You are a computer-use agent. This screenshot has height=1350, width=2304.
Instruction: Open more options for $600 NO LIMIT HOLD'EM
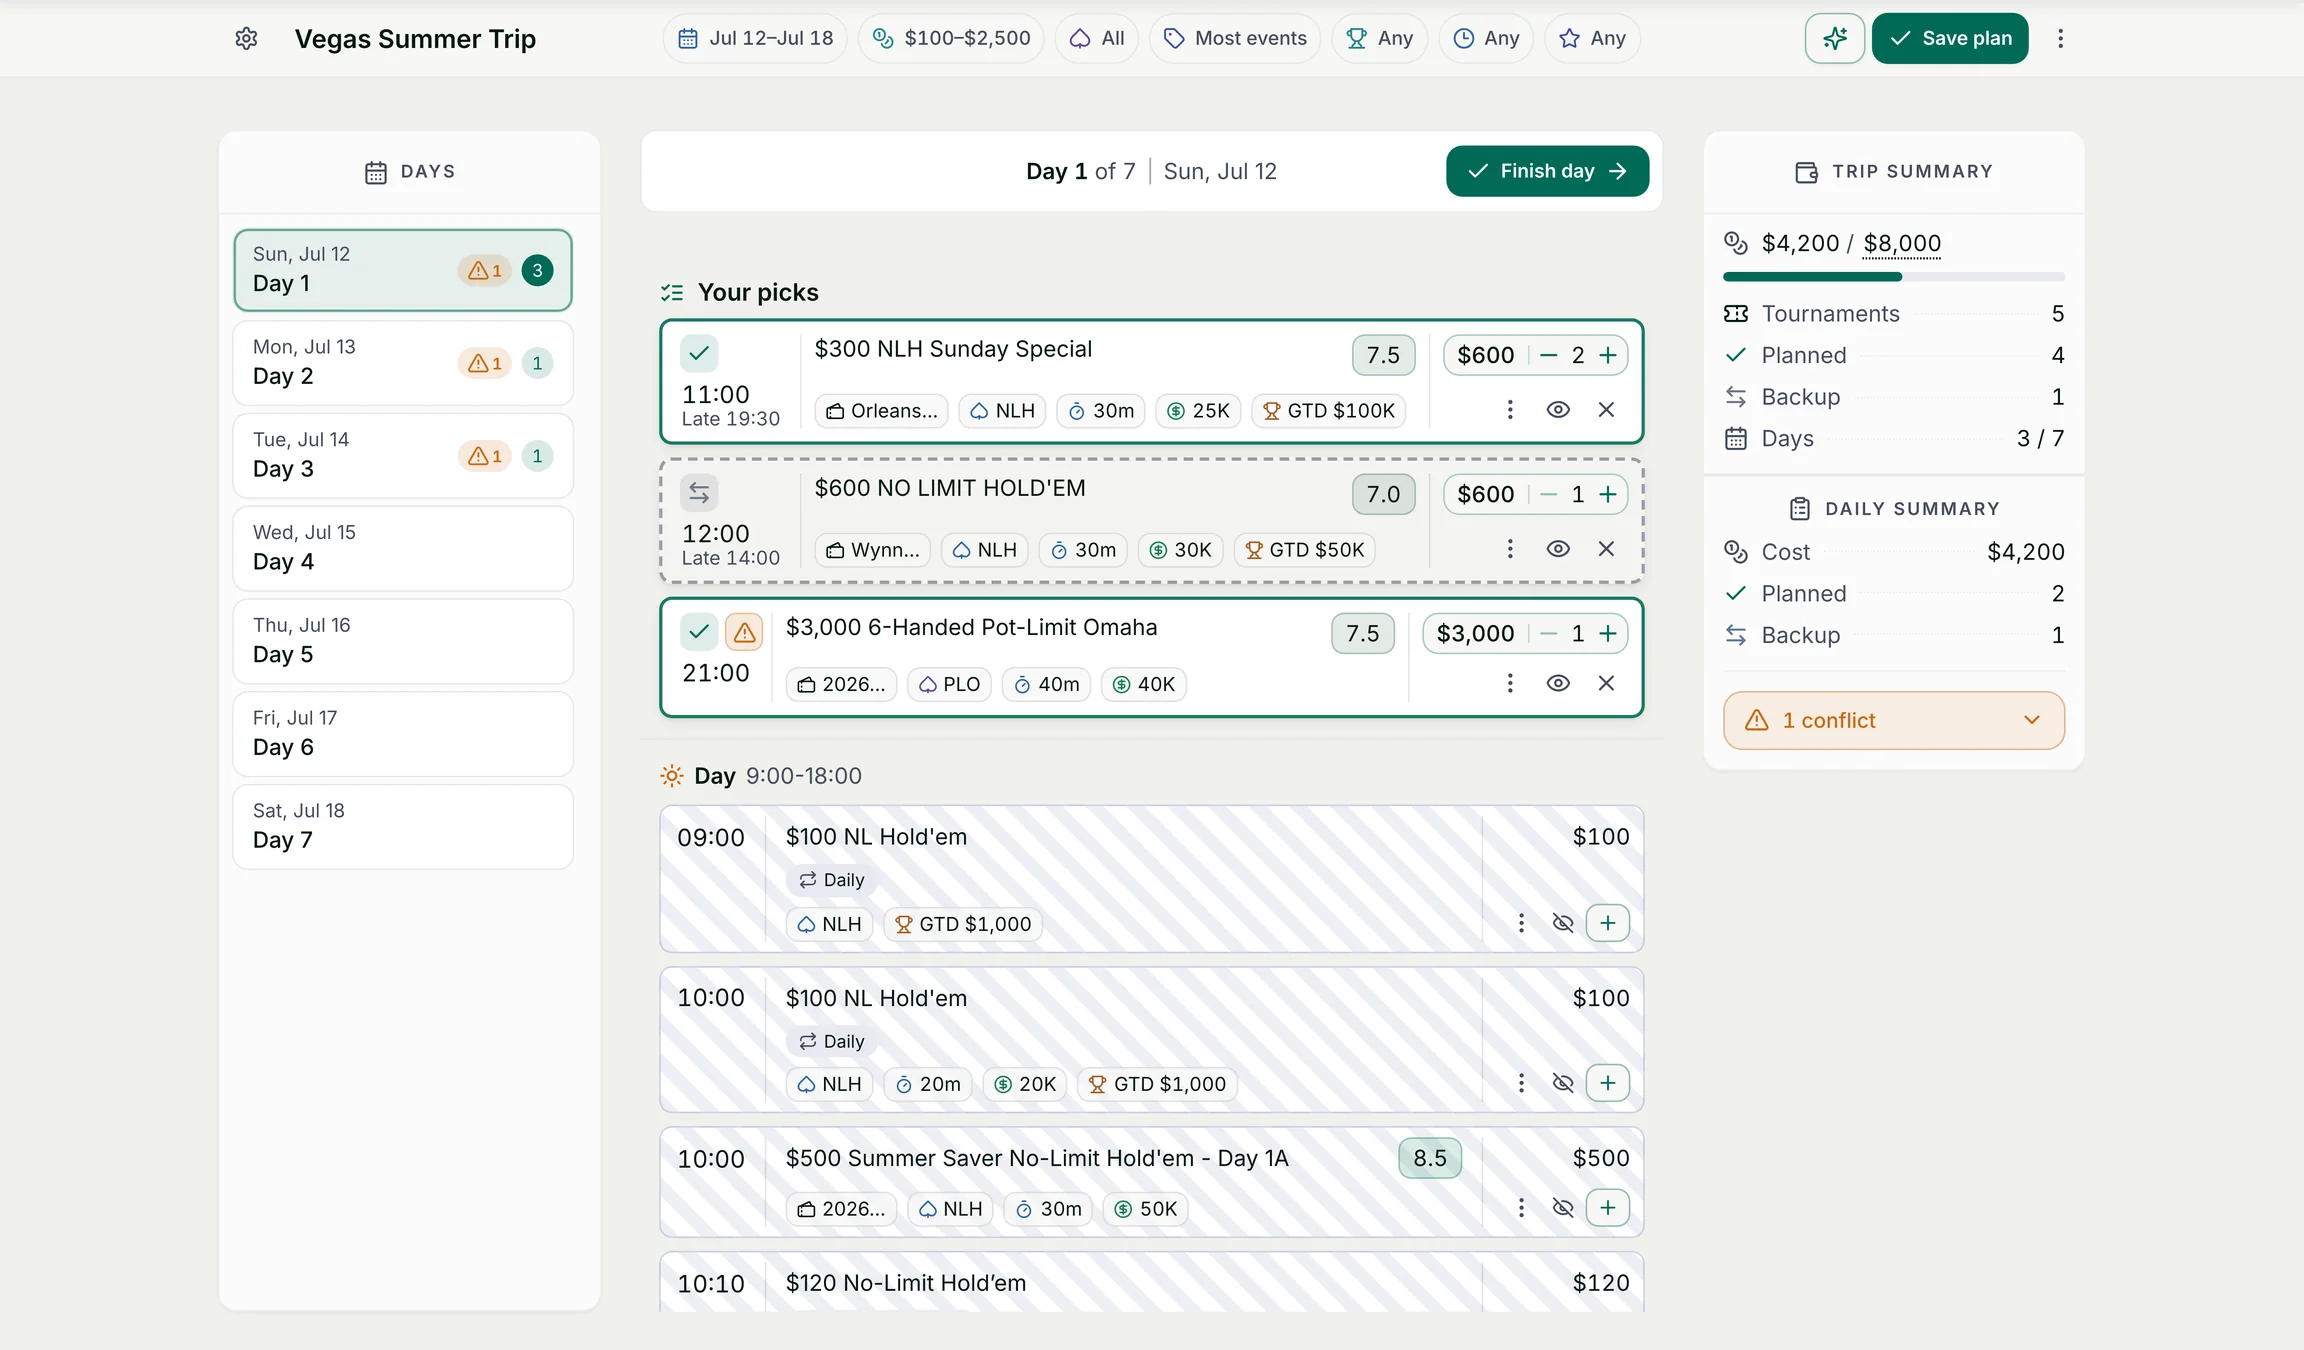[1510, 549]
